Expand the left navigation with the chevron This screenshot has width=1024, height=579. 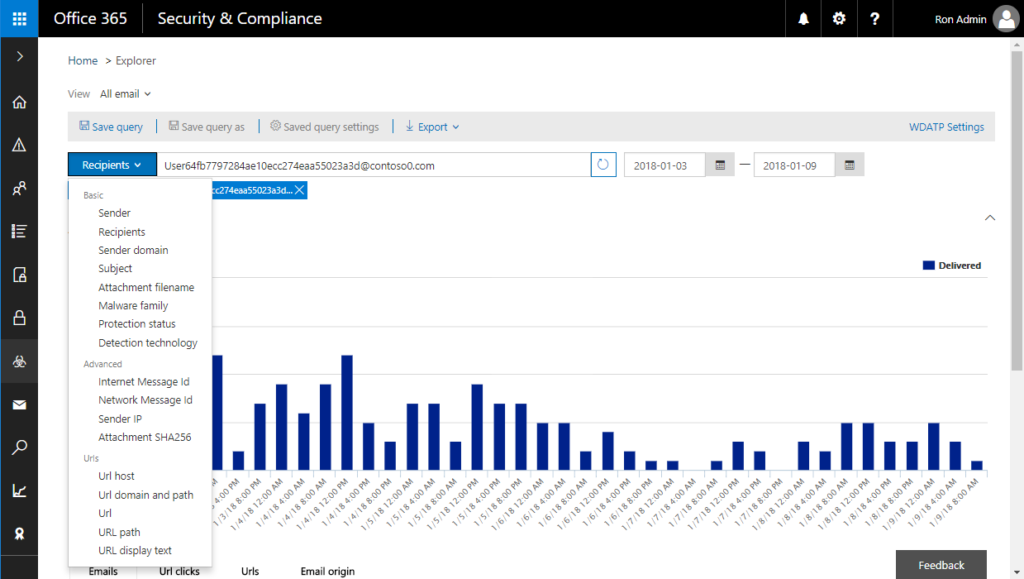(19, 57)
